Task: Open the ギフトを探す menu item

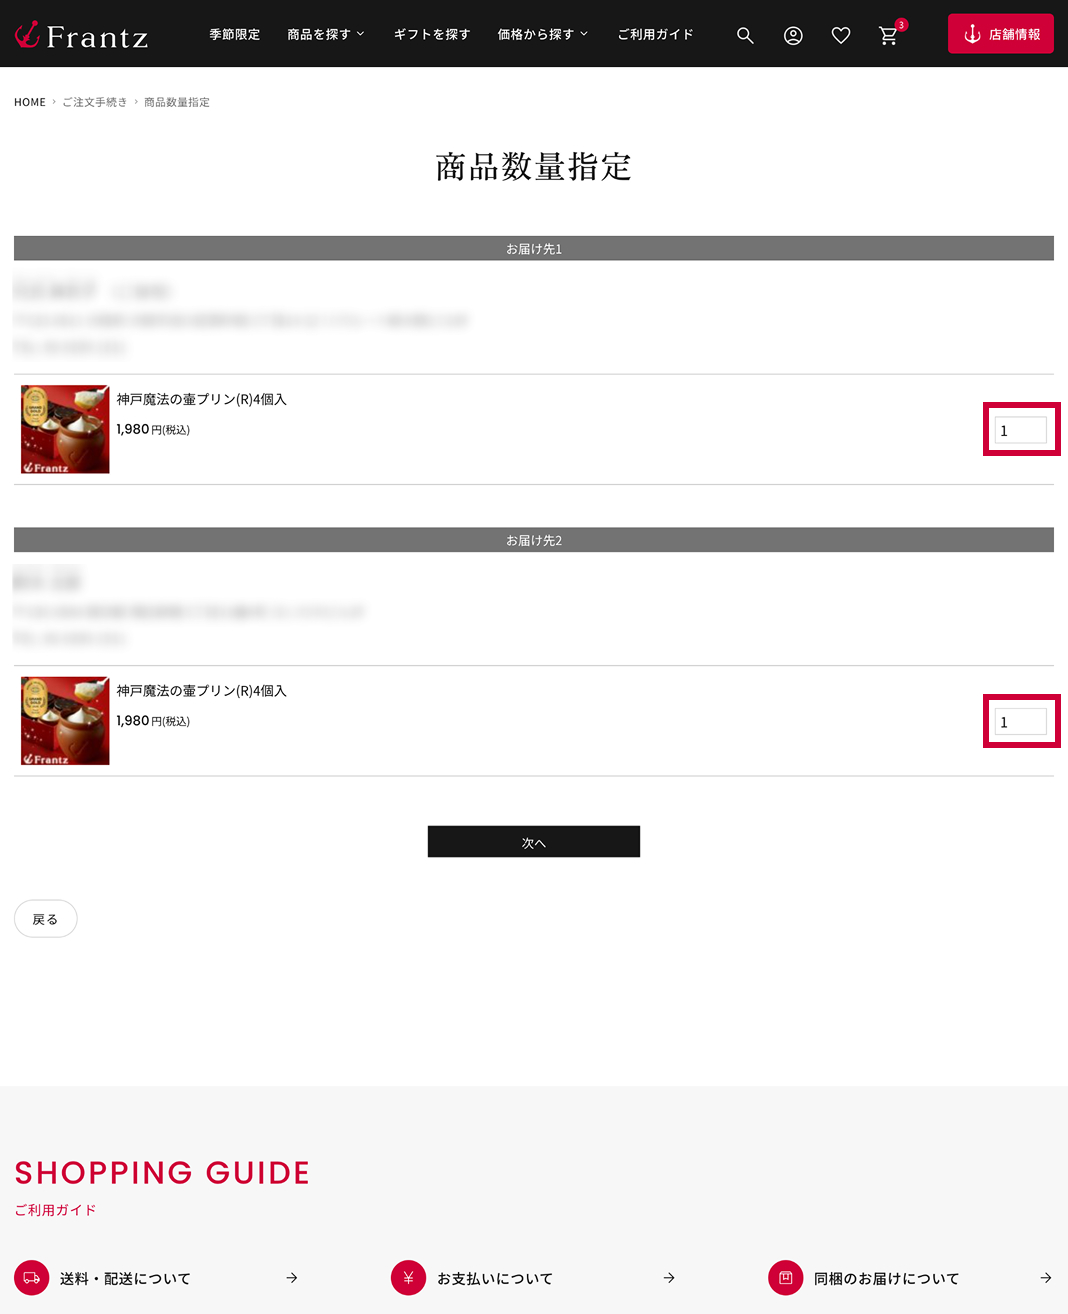Action: (x=432, y=34)
